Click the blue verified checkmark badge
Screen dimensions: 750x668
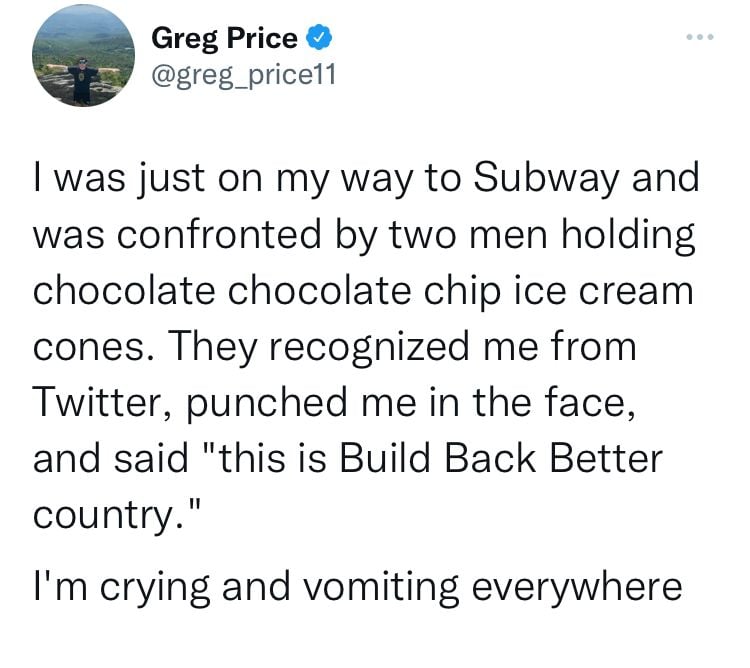point(319,38)
